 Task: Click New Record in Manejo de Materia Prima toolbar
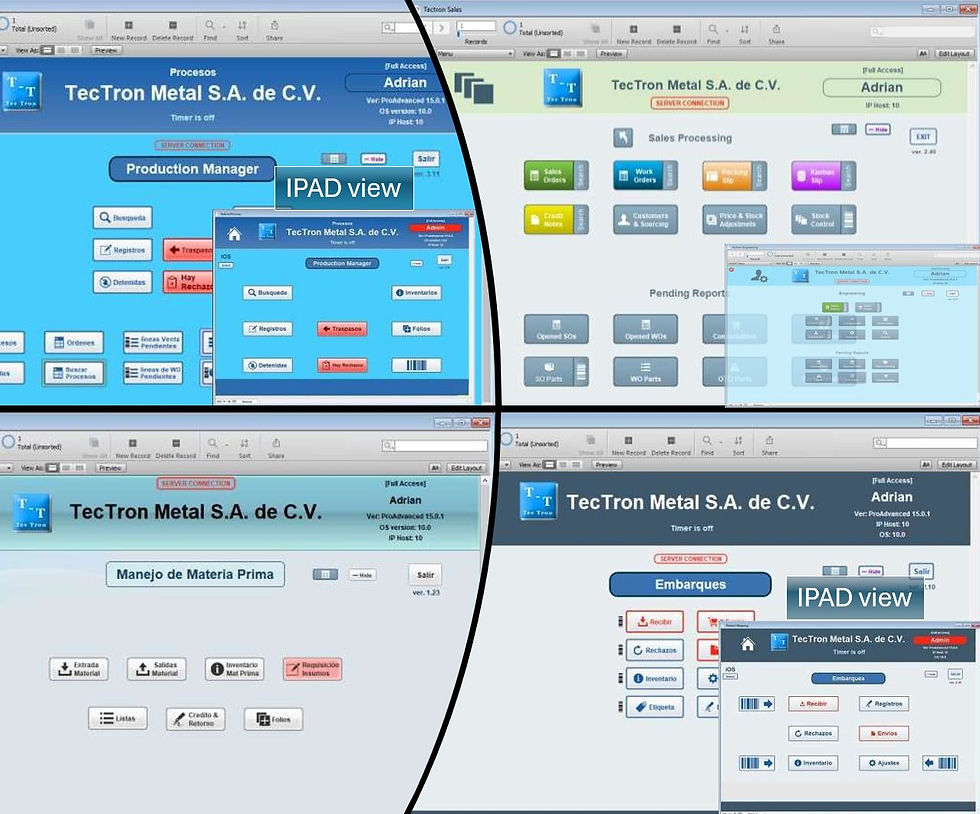(x=132, y=448)
